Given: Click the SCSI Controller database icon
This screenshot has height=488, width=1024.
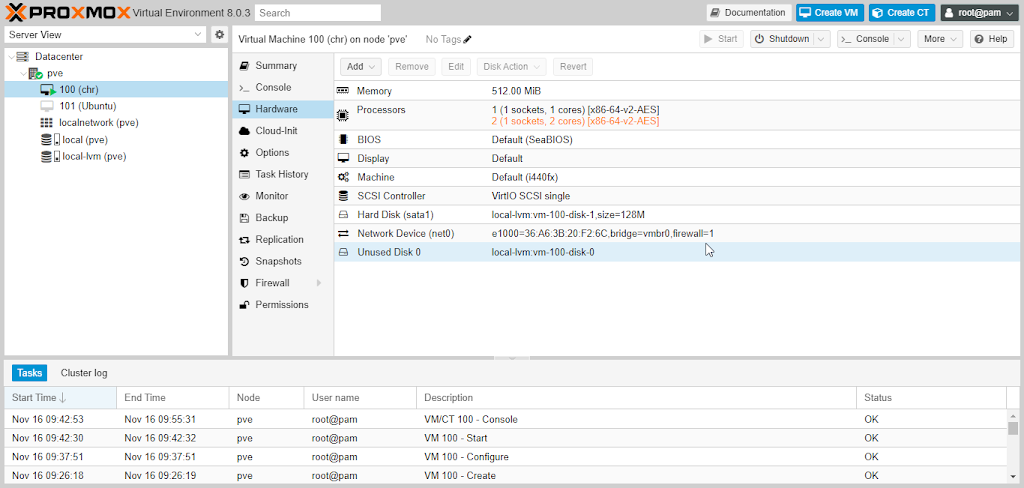Looking at the screenshot, I should coord(343,196).
